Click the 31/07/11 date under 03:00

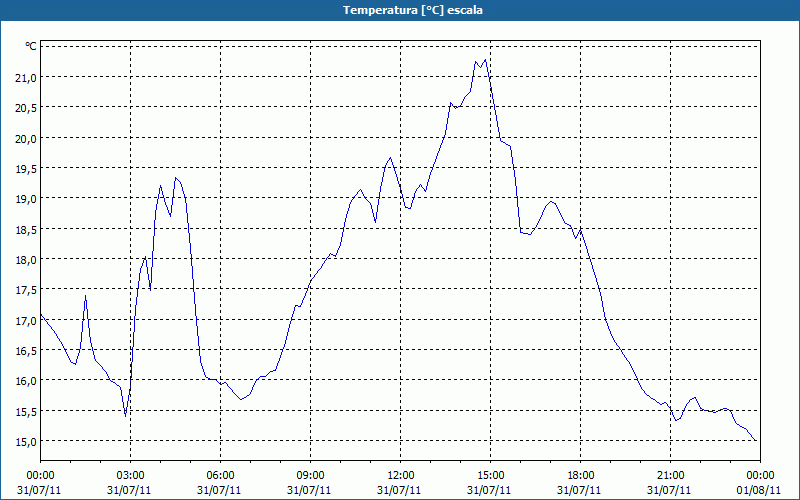(129, 490)
